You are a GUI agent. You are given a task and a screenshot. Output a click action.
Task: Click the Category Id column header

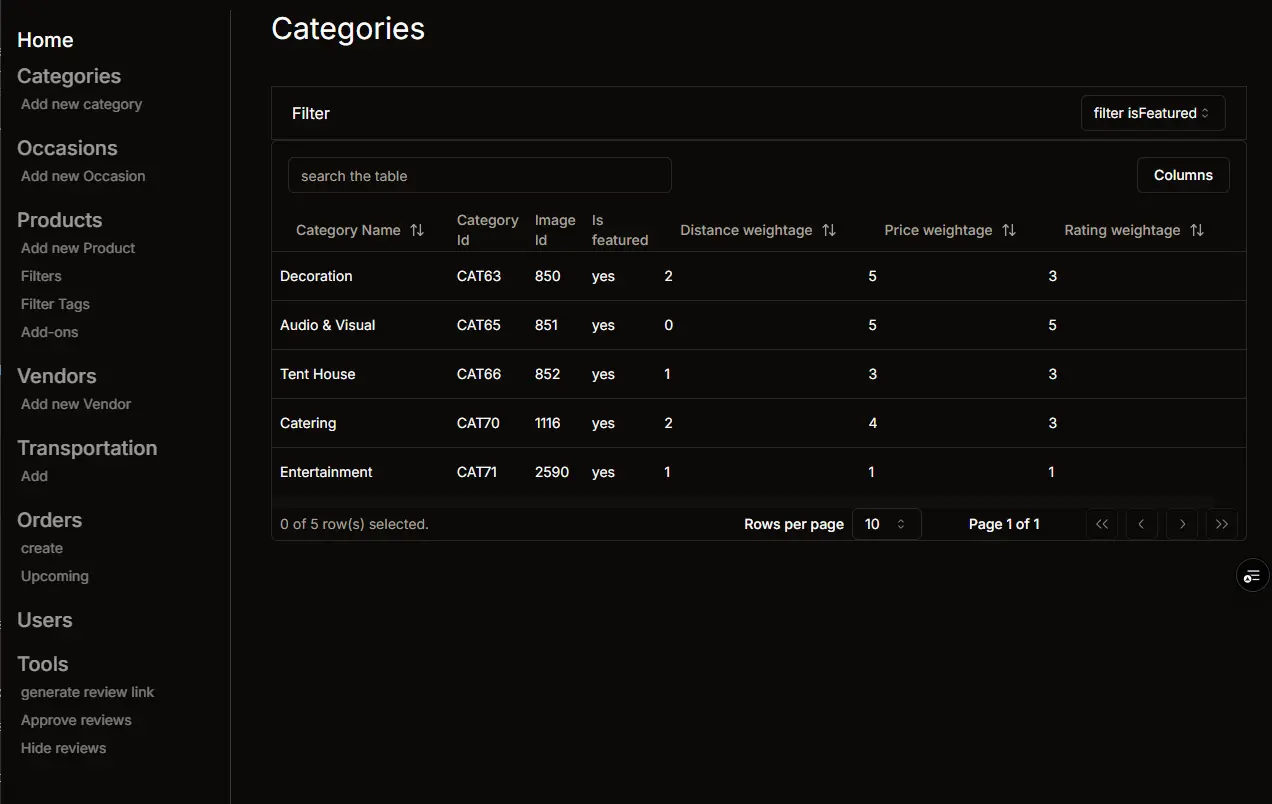[488, 230]
